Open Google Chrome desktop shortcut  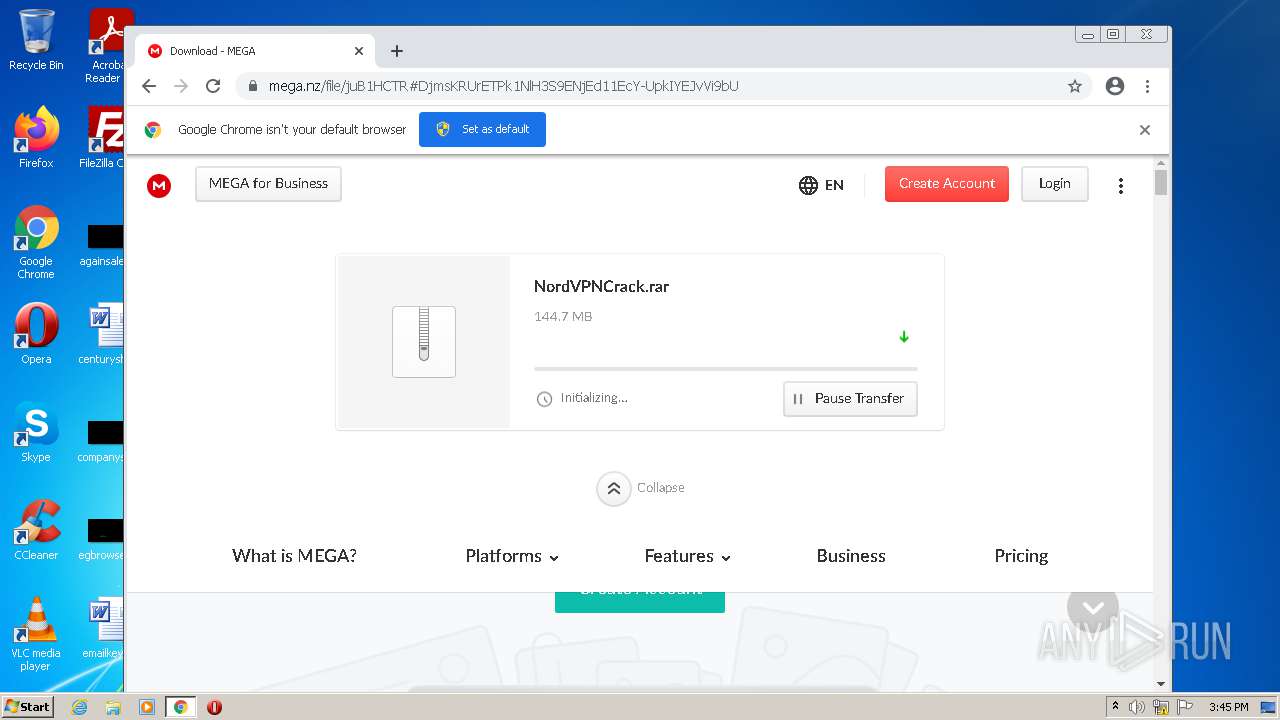[36, 242]
